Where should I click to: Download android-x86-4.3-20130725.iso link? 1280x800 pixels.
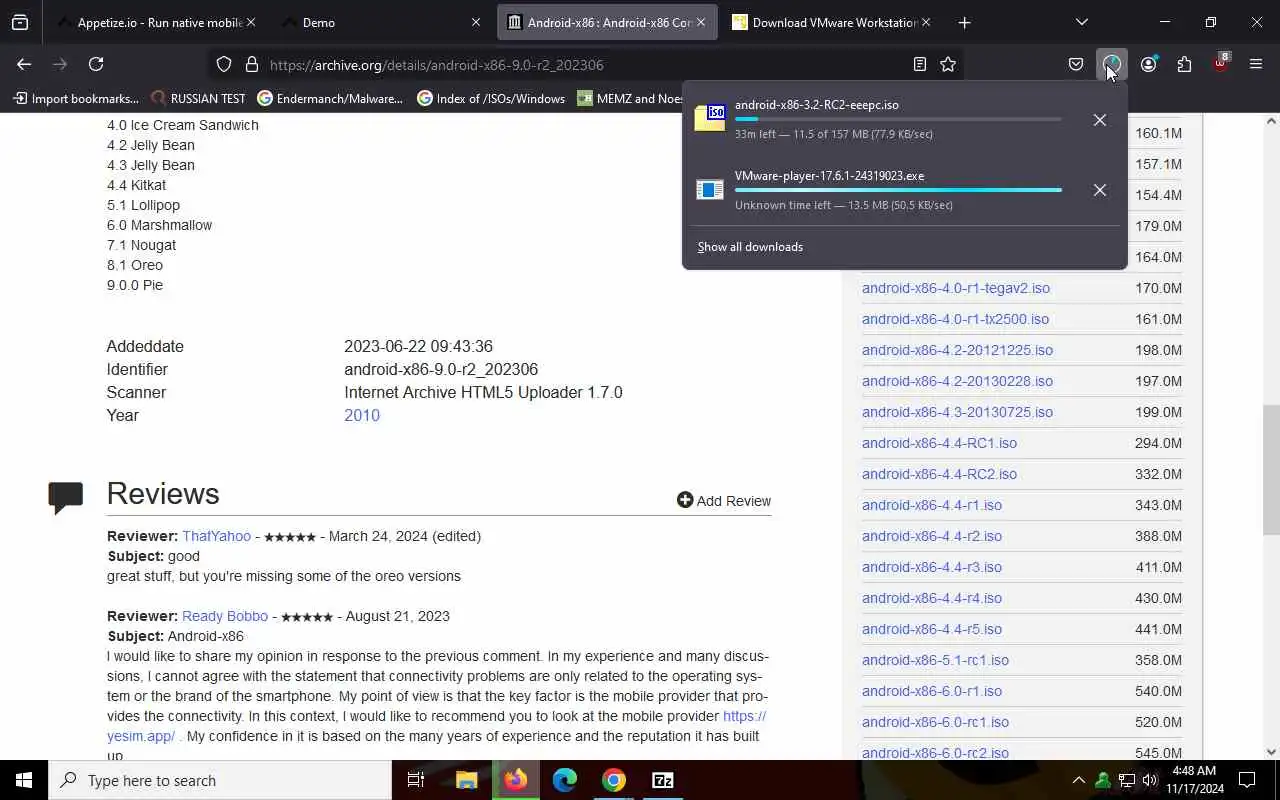tap(957, 412)
